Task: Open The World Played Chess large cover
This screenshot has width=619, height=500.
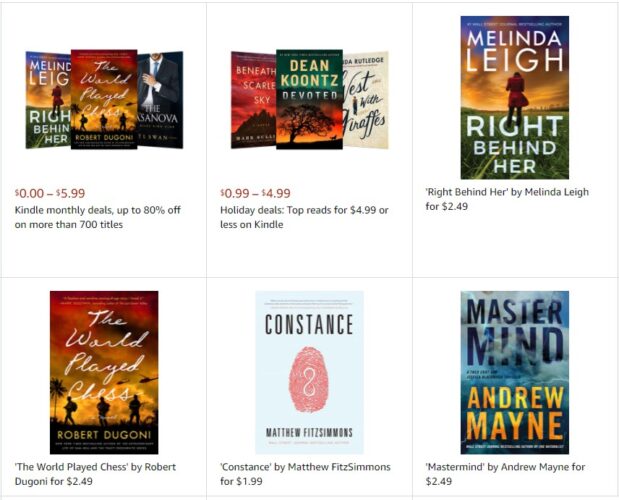Action: (104, 372)
